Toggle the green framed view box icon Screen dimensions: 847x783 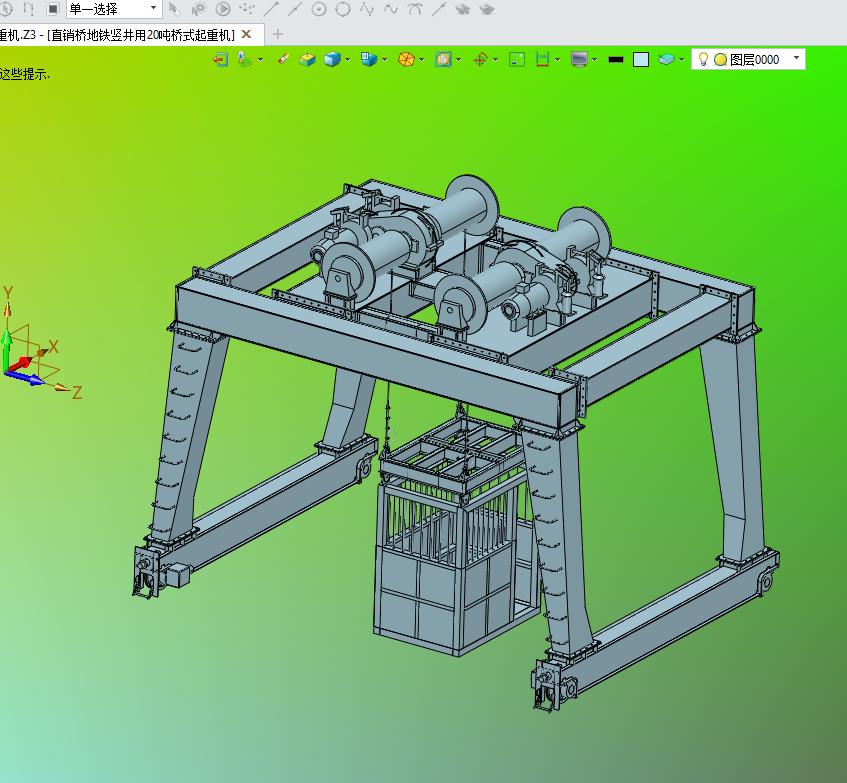click(516, 60)
